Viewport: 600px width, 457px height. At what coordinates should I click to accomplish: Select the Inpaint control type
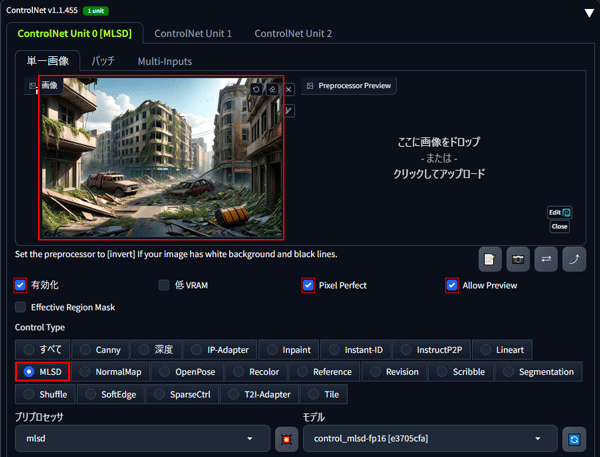[x=289, y=349]
